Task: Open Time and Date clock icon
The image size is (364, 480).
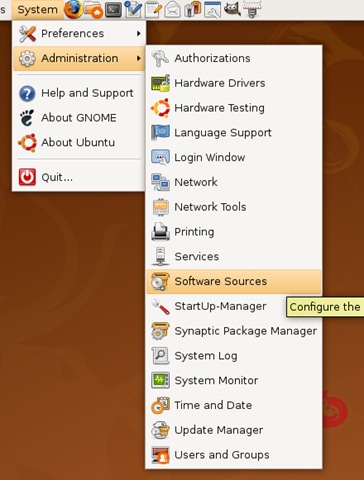Action: 160,405
